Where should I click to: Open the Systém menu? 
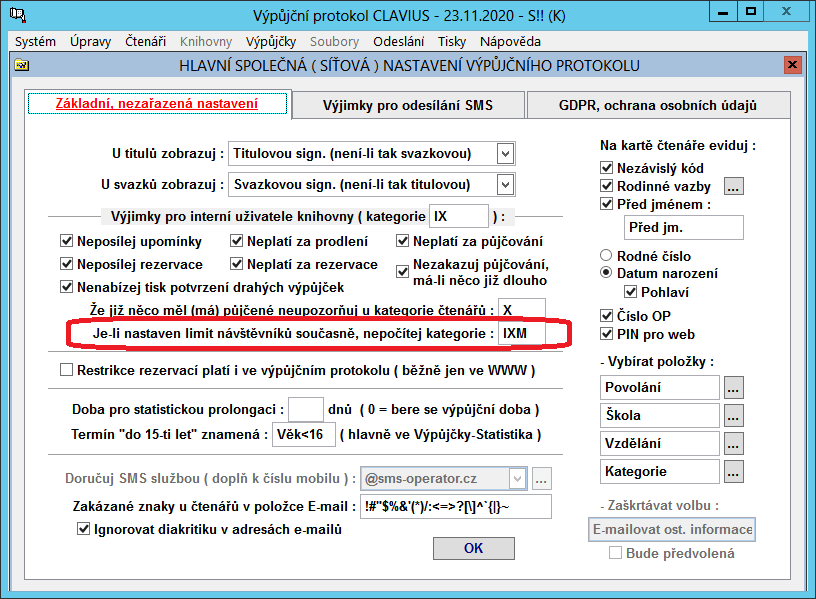pyautogui.click(x=35, y=42)
